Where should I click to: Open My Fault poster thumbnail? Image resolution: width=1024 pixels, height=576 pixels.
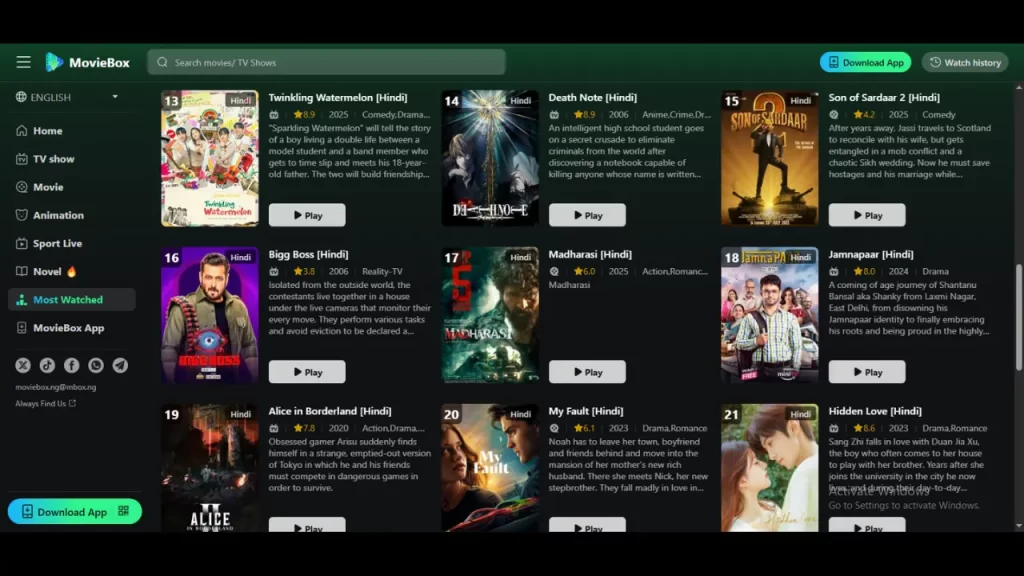490,468
